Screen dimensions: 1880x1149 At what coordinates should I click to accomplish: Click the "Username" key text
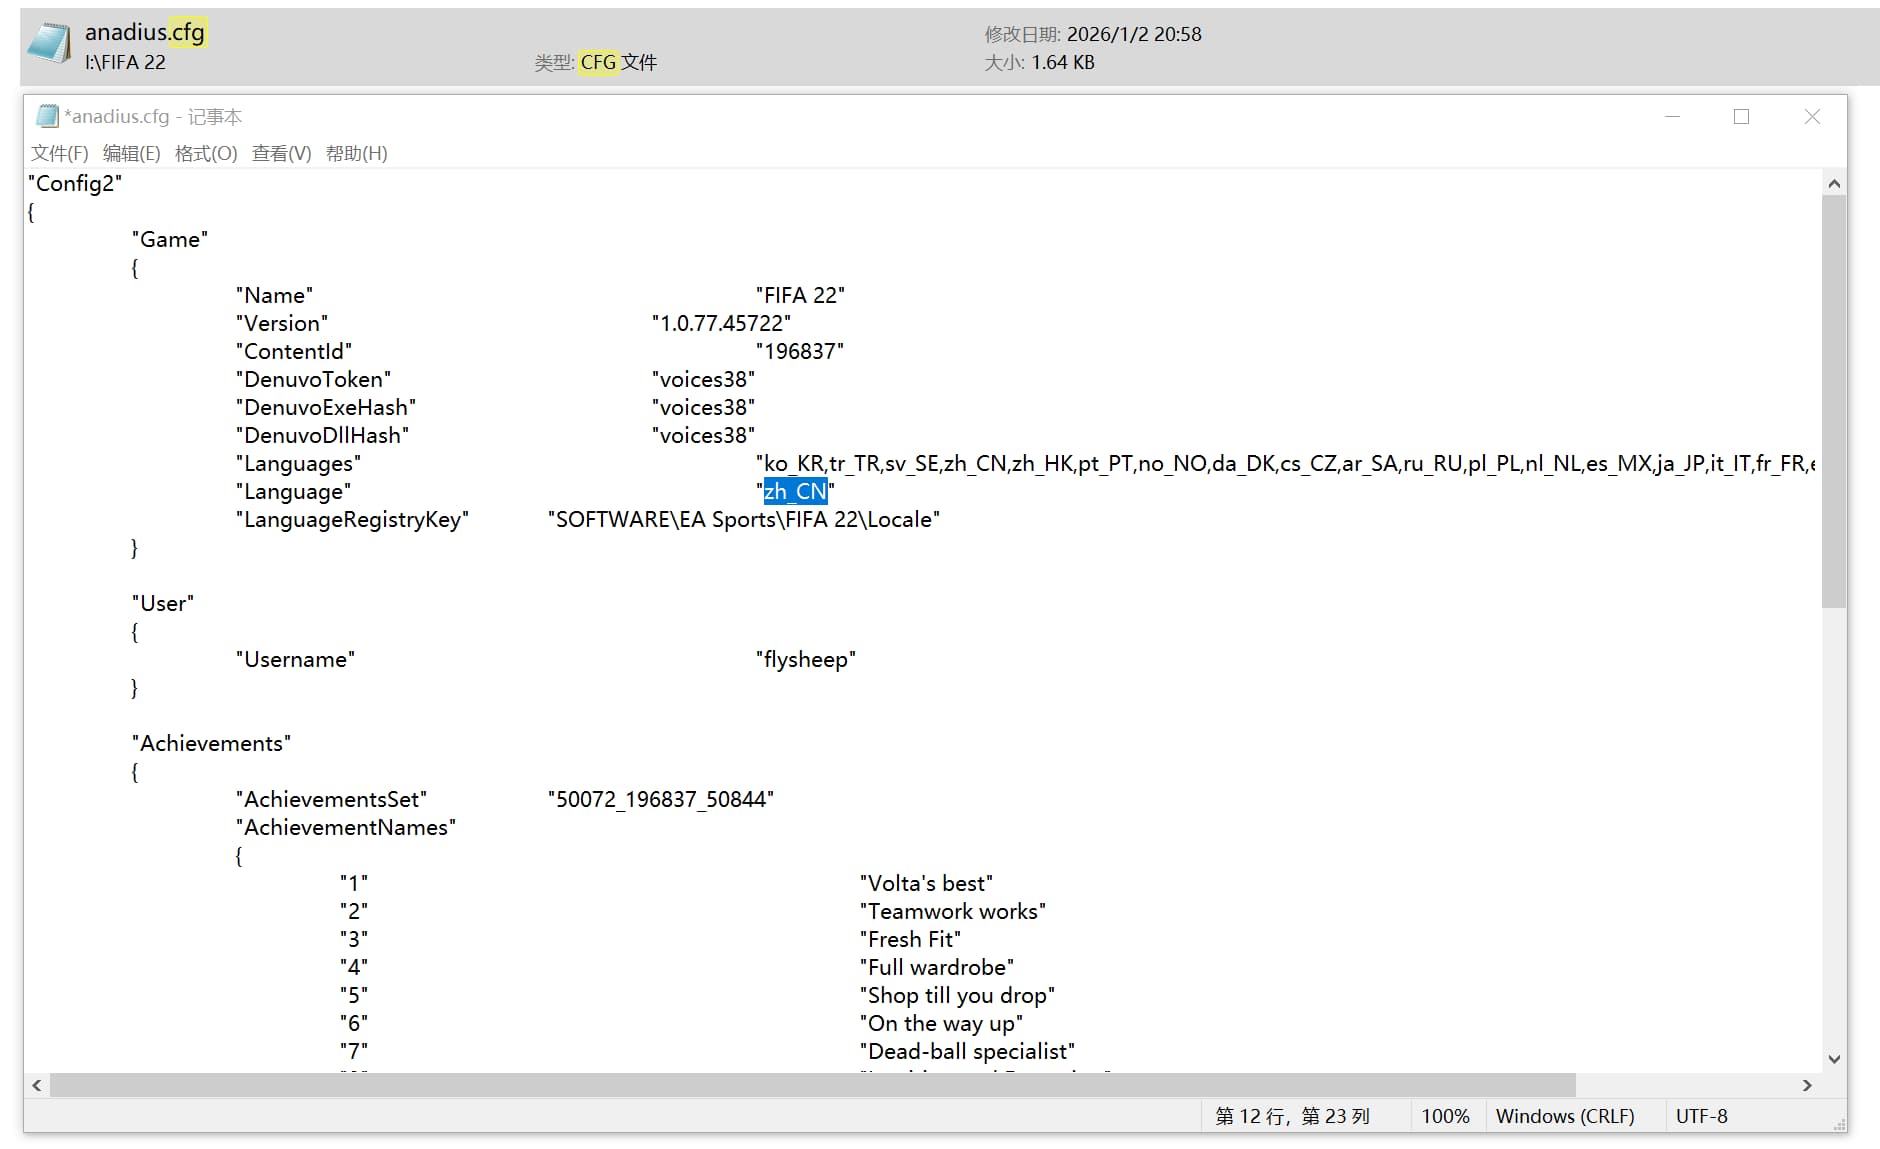[x=295, y=659]
